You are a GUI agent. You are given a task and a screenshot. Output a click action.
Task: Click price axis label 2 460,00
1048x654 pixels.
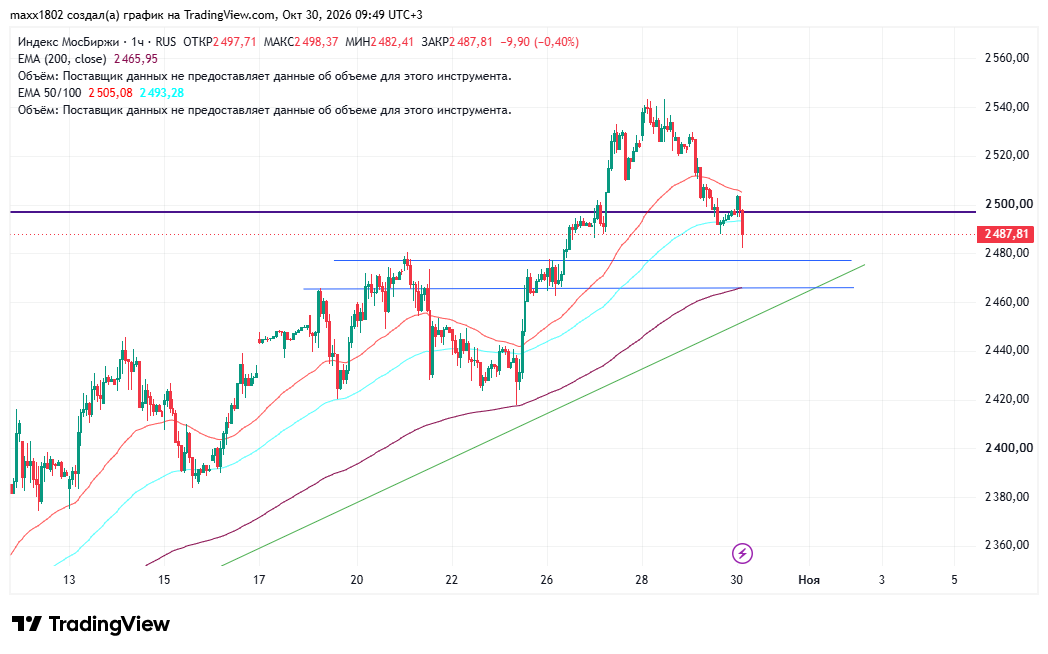tap(1007, 302)
